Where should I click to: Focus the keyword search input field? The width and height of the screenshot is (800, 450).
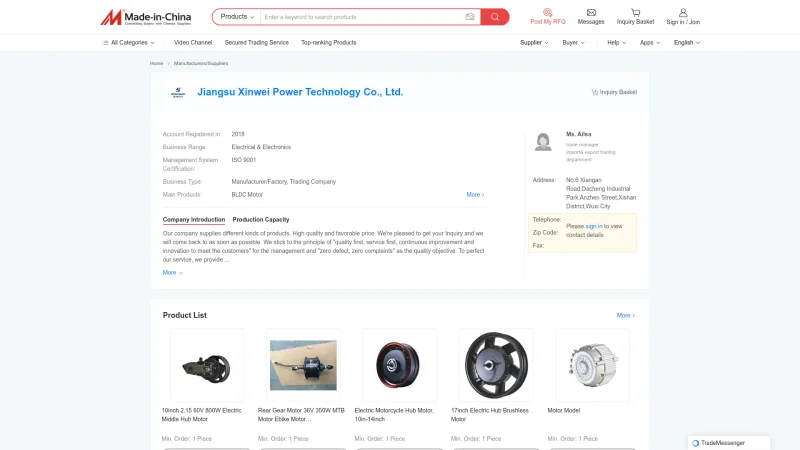(362, 17)
